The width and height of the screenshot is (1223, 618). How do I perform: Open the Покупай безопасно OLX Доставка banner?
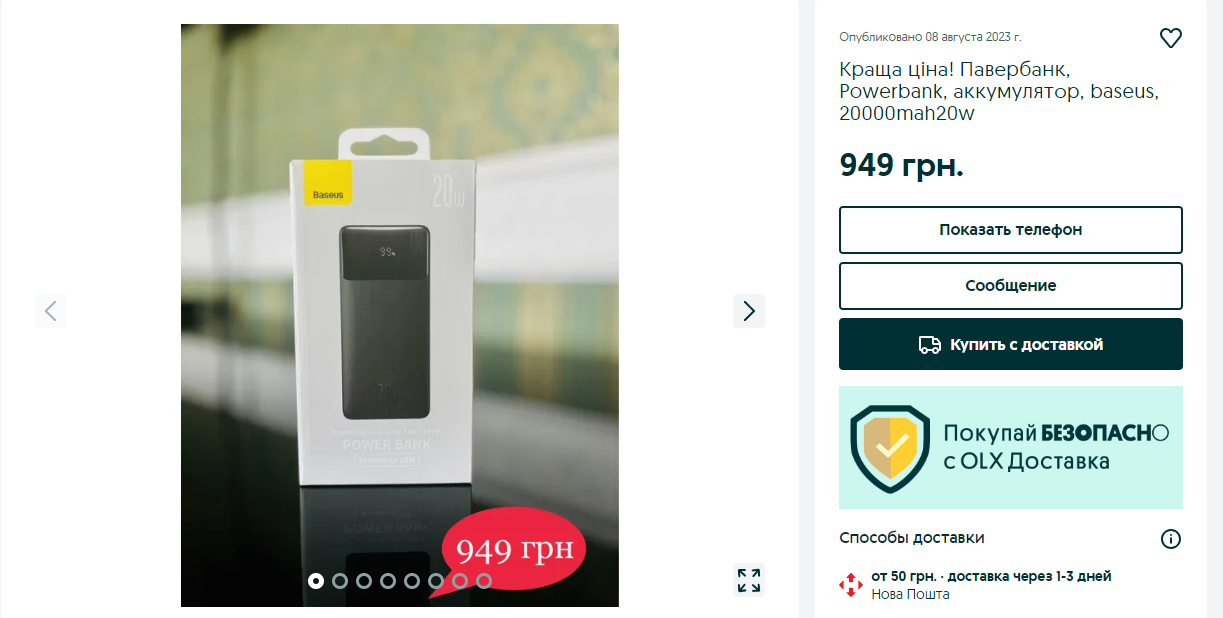click(1011, 448)
